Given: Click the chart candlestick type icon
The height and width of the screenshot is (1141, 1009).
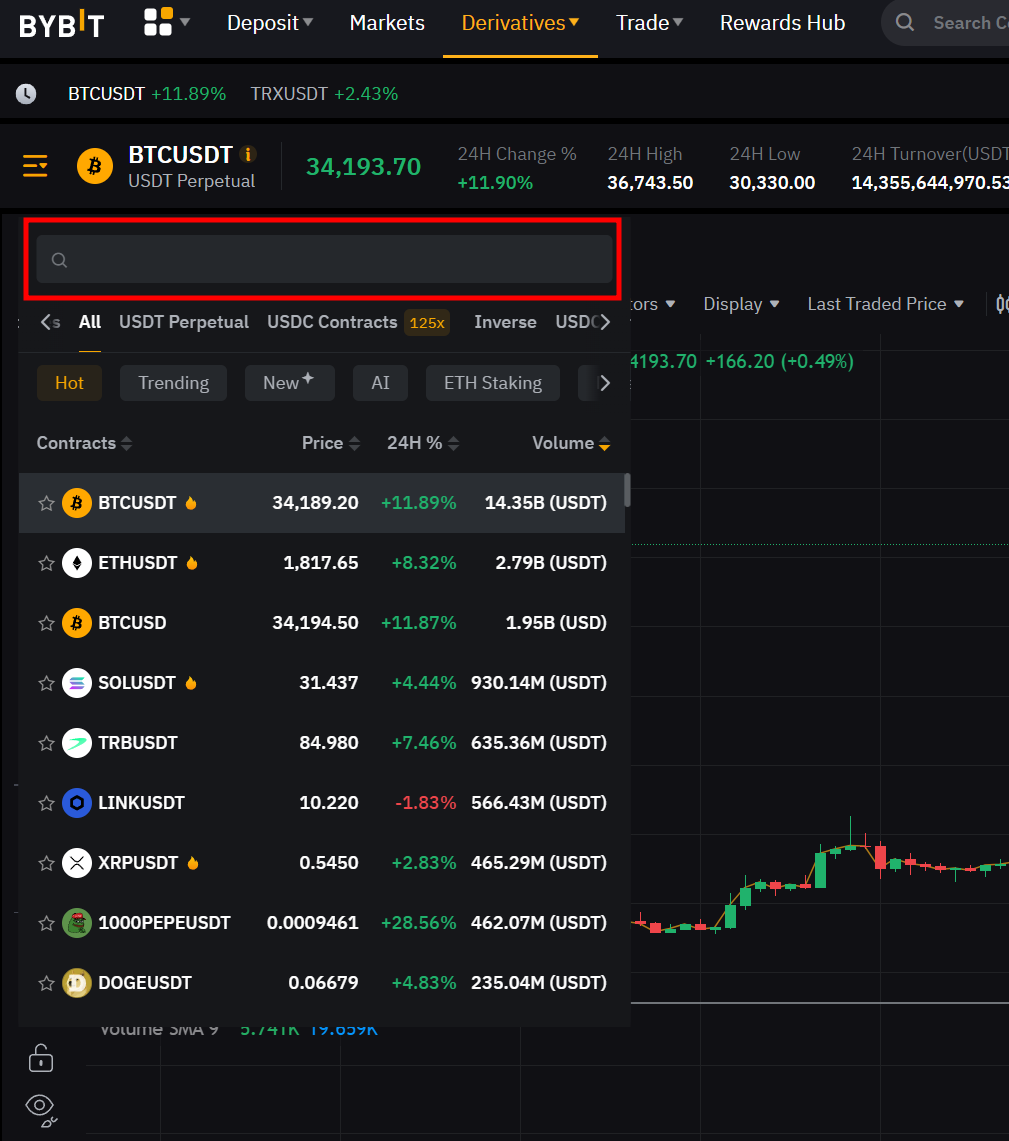Looking at the screenshot, I should pos(1002,303).
